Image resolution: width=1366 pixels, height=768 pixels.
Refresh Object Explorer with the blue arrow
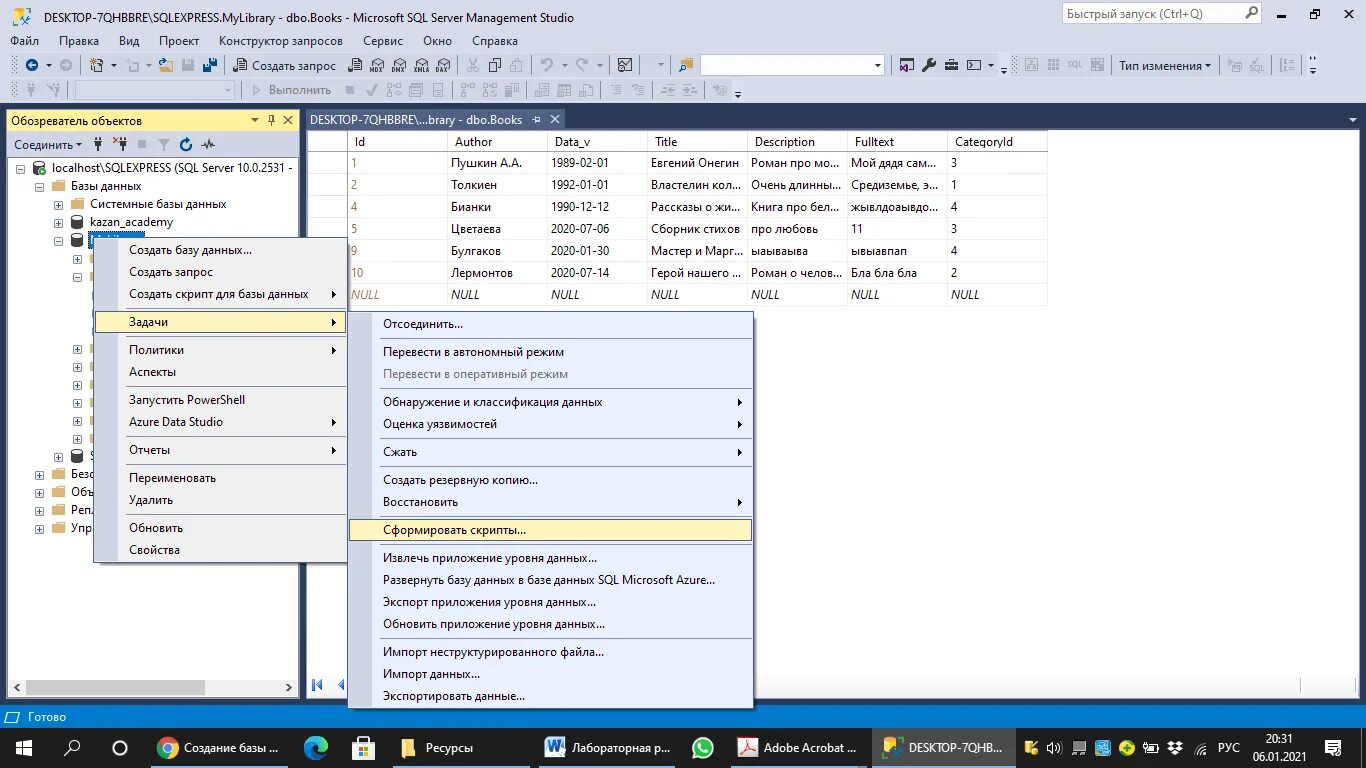[186, 144]
